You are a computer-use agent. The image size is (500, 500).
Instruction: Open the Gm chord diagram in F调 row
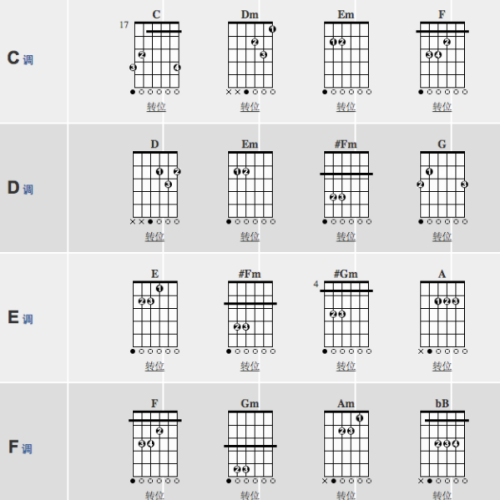tap(250, 442)
